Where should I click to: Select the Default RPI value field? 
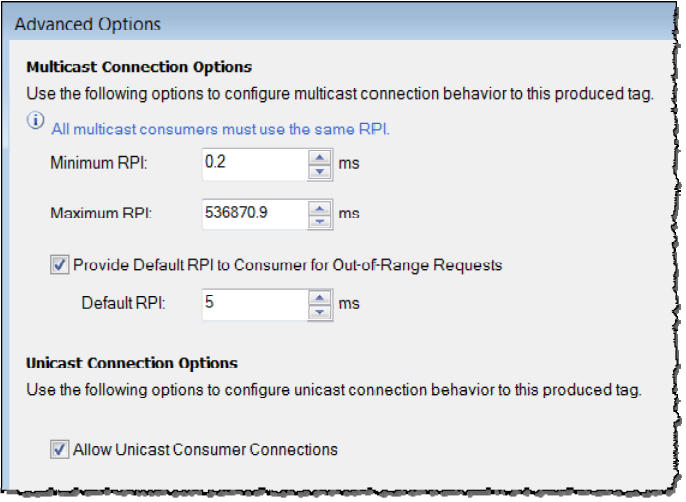tap(255, 305)
